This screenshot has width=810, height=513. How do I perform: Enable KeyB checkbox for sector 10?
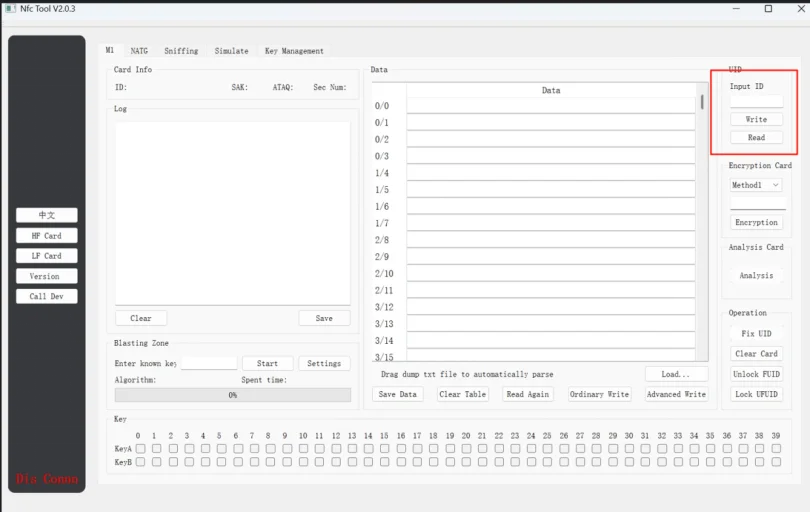[x=303, y=462]
